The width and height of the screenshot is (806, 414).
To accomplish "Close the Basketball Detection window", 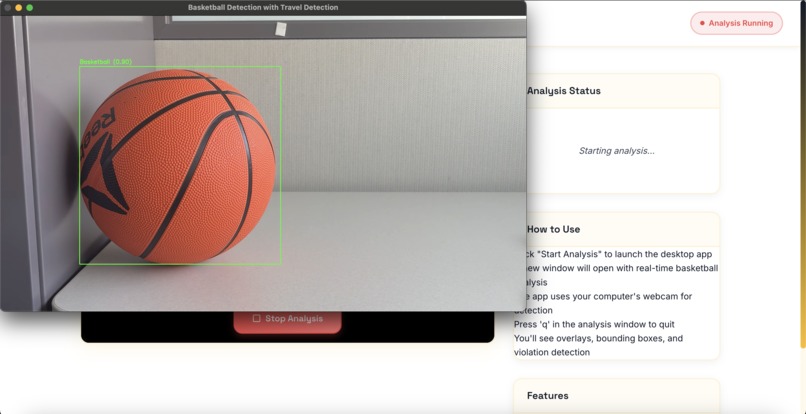I will [8, 8].
